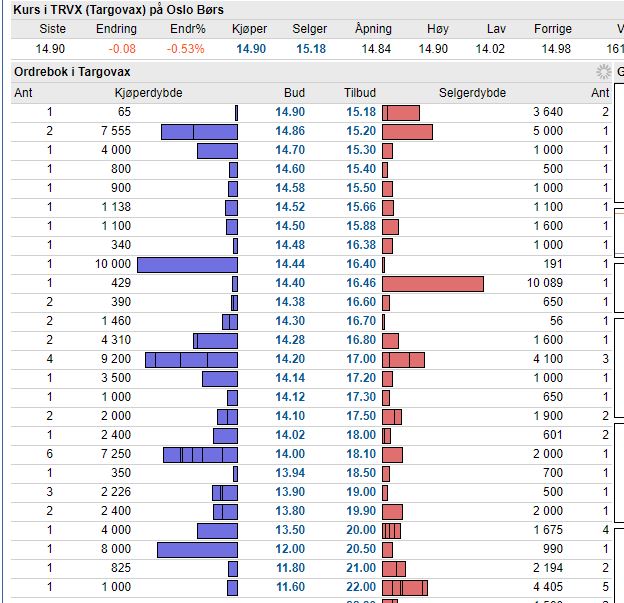Click the Endring column header
The height and width of the screenshot is (603, 624).
[x=116, y=29]
